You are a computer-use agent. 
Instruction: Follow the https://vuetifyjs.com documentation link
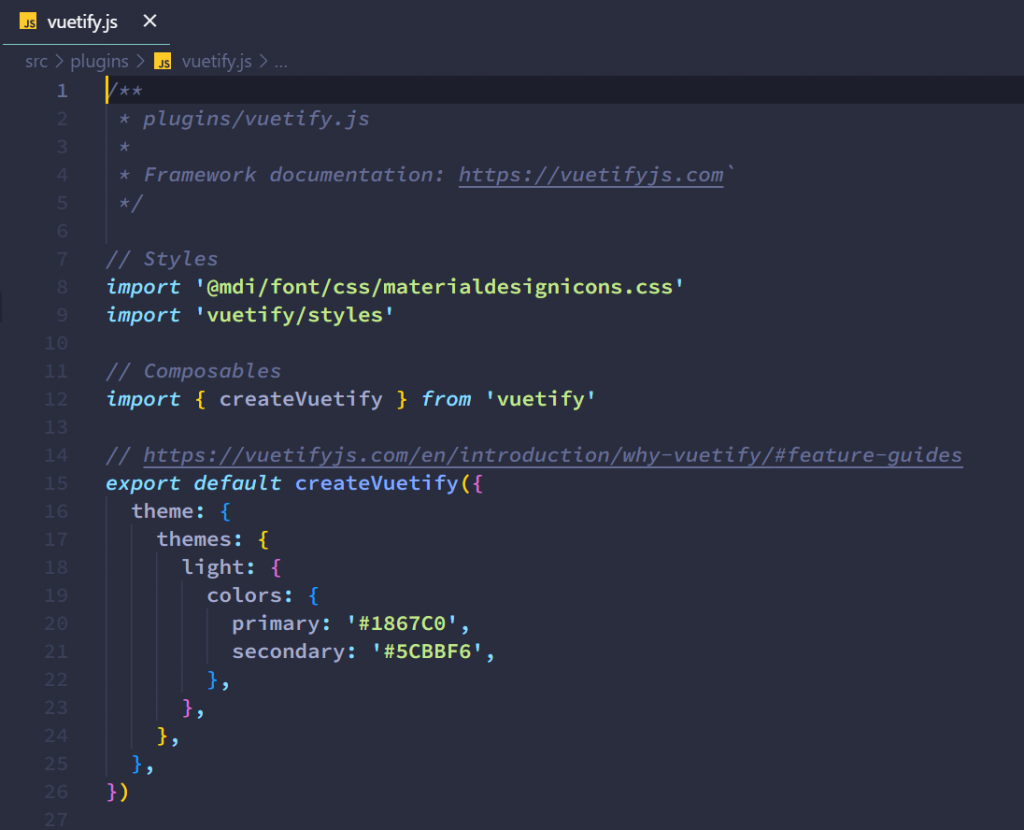[591, 175]
